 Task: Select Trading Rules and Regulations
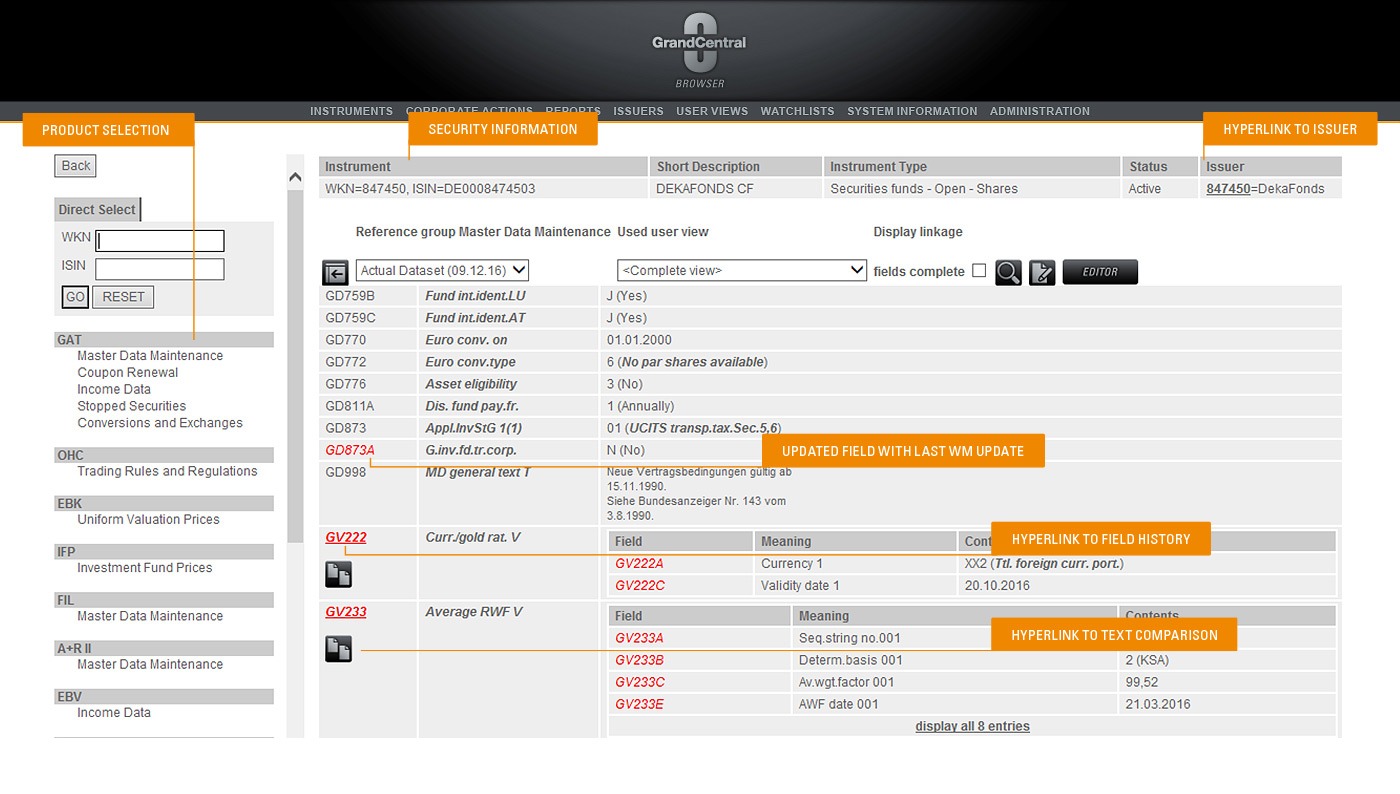(167, 471)
